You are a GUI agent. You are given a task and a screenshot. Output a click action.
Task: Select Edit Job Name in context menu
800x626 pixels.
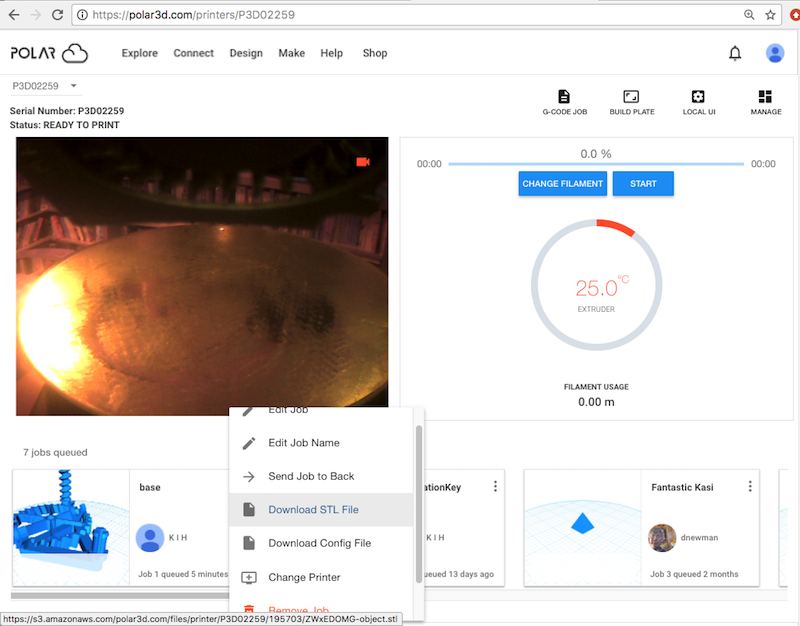click(x=321, y=443)
